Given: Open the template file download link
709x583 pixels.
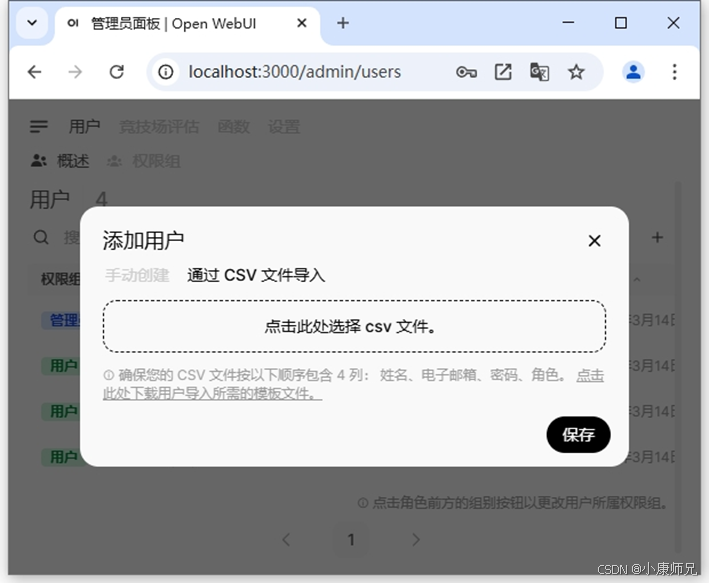Looking at the screenshot, I should coord(213,393).
